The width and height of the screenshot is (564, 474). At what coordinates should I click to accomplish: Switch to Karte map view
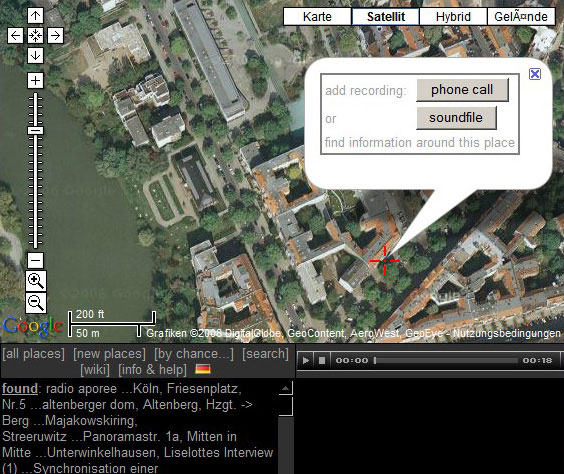click(317, 17)
